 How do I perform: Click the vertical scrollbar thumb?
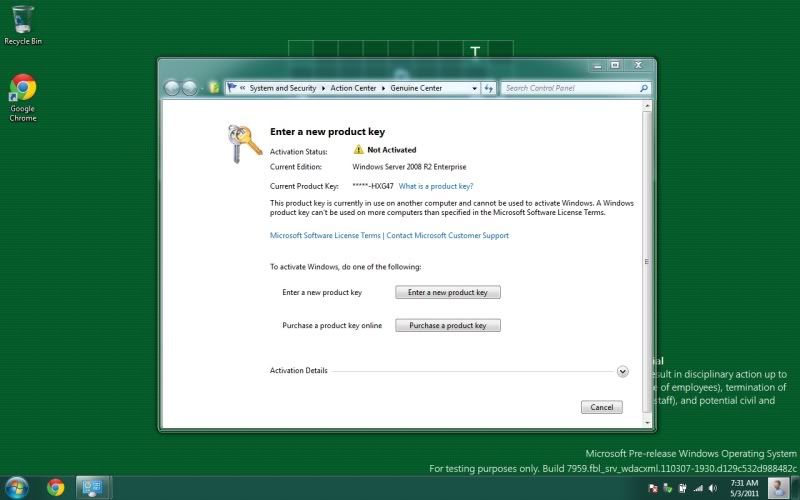click(x=647, y=261)
